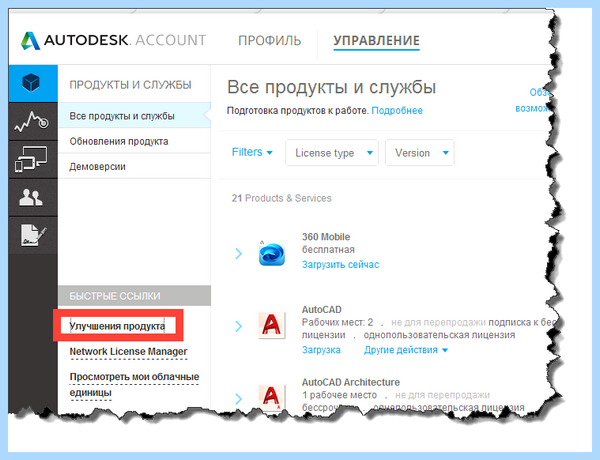Click the Все продукты и службы page heading
Viewport: 600px width, 460px height.
pos(331,87)
